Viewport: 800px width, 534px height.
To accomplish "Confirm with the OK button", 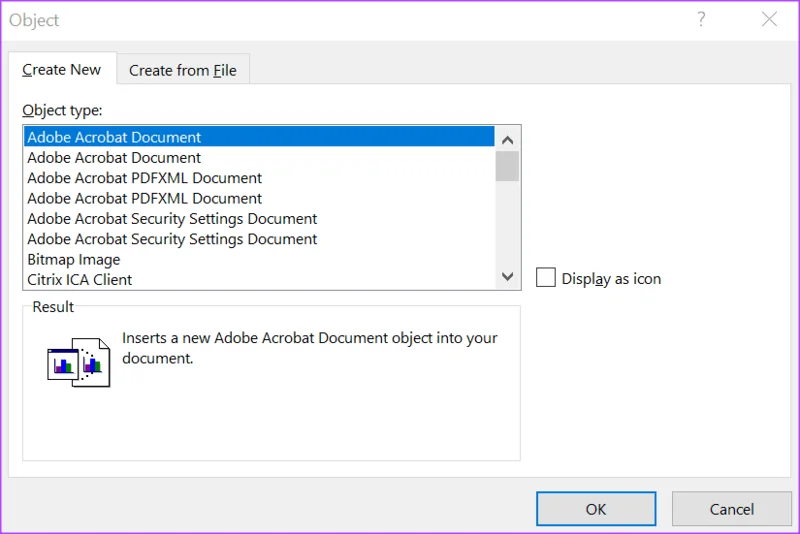I will (x=596, y=508).
